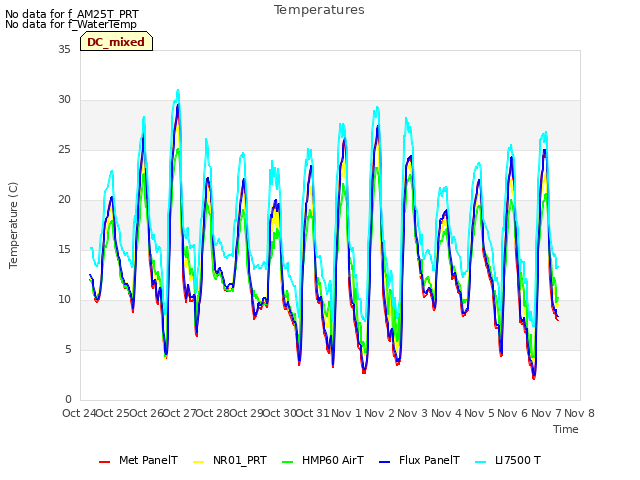This screenshot has height=480, width=640.
Task: Click the 0 y-axis tick label
Action: (x=68, y=400)
